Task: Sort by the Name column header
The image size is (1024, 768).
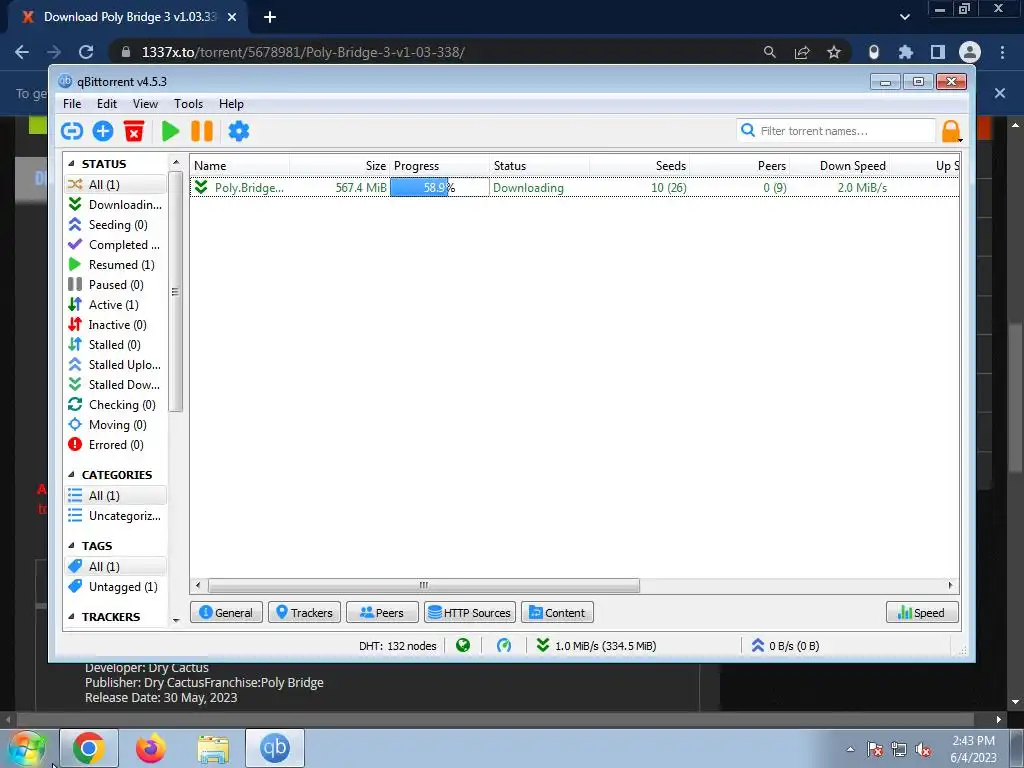Action: [239, 166]
